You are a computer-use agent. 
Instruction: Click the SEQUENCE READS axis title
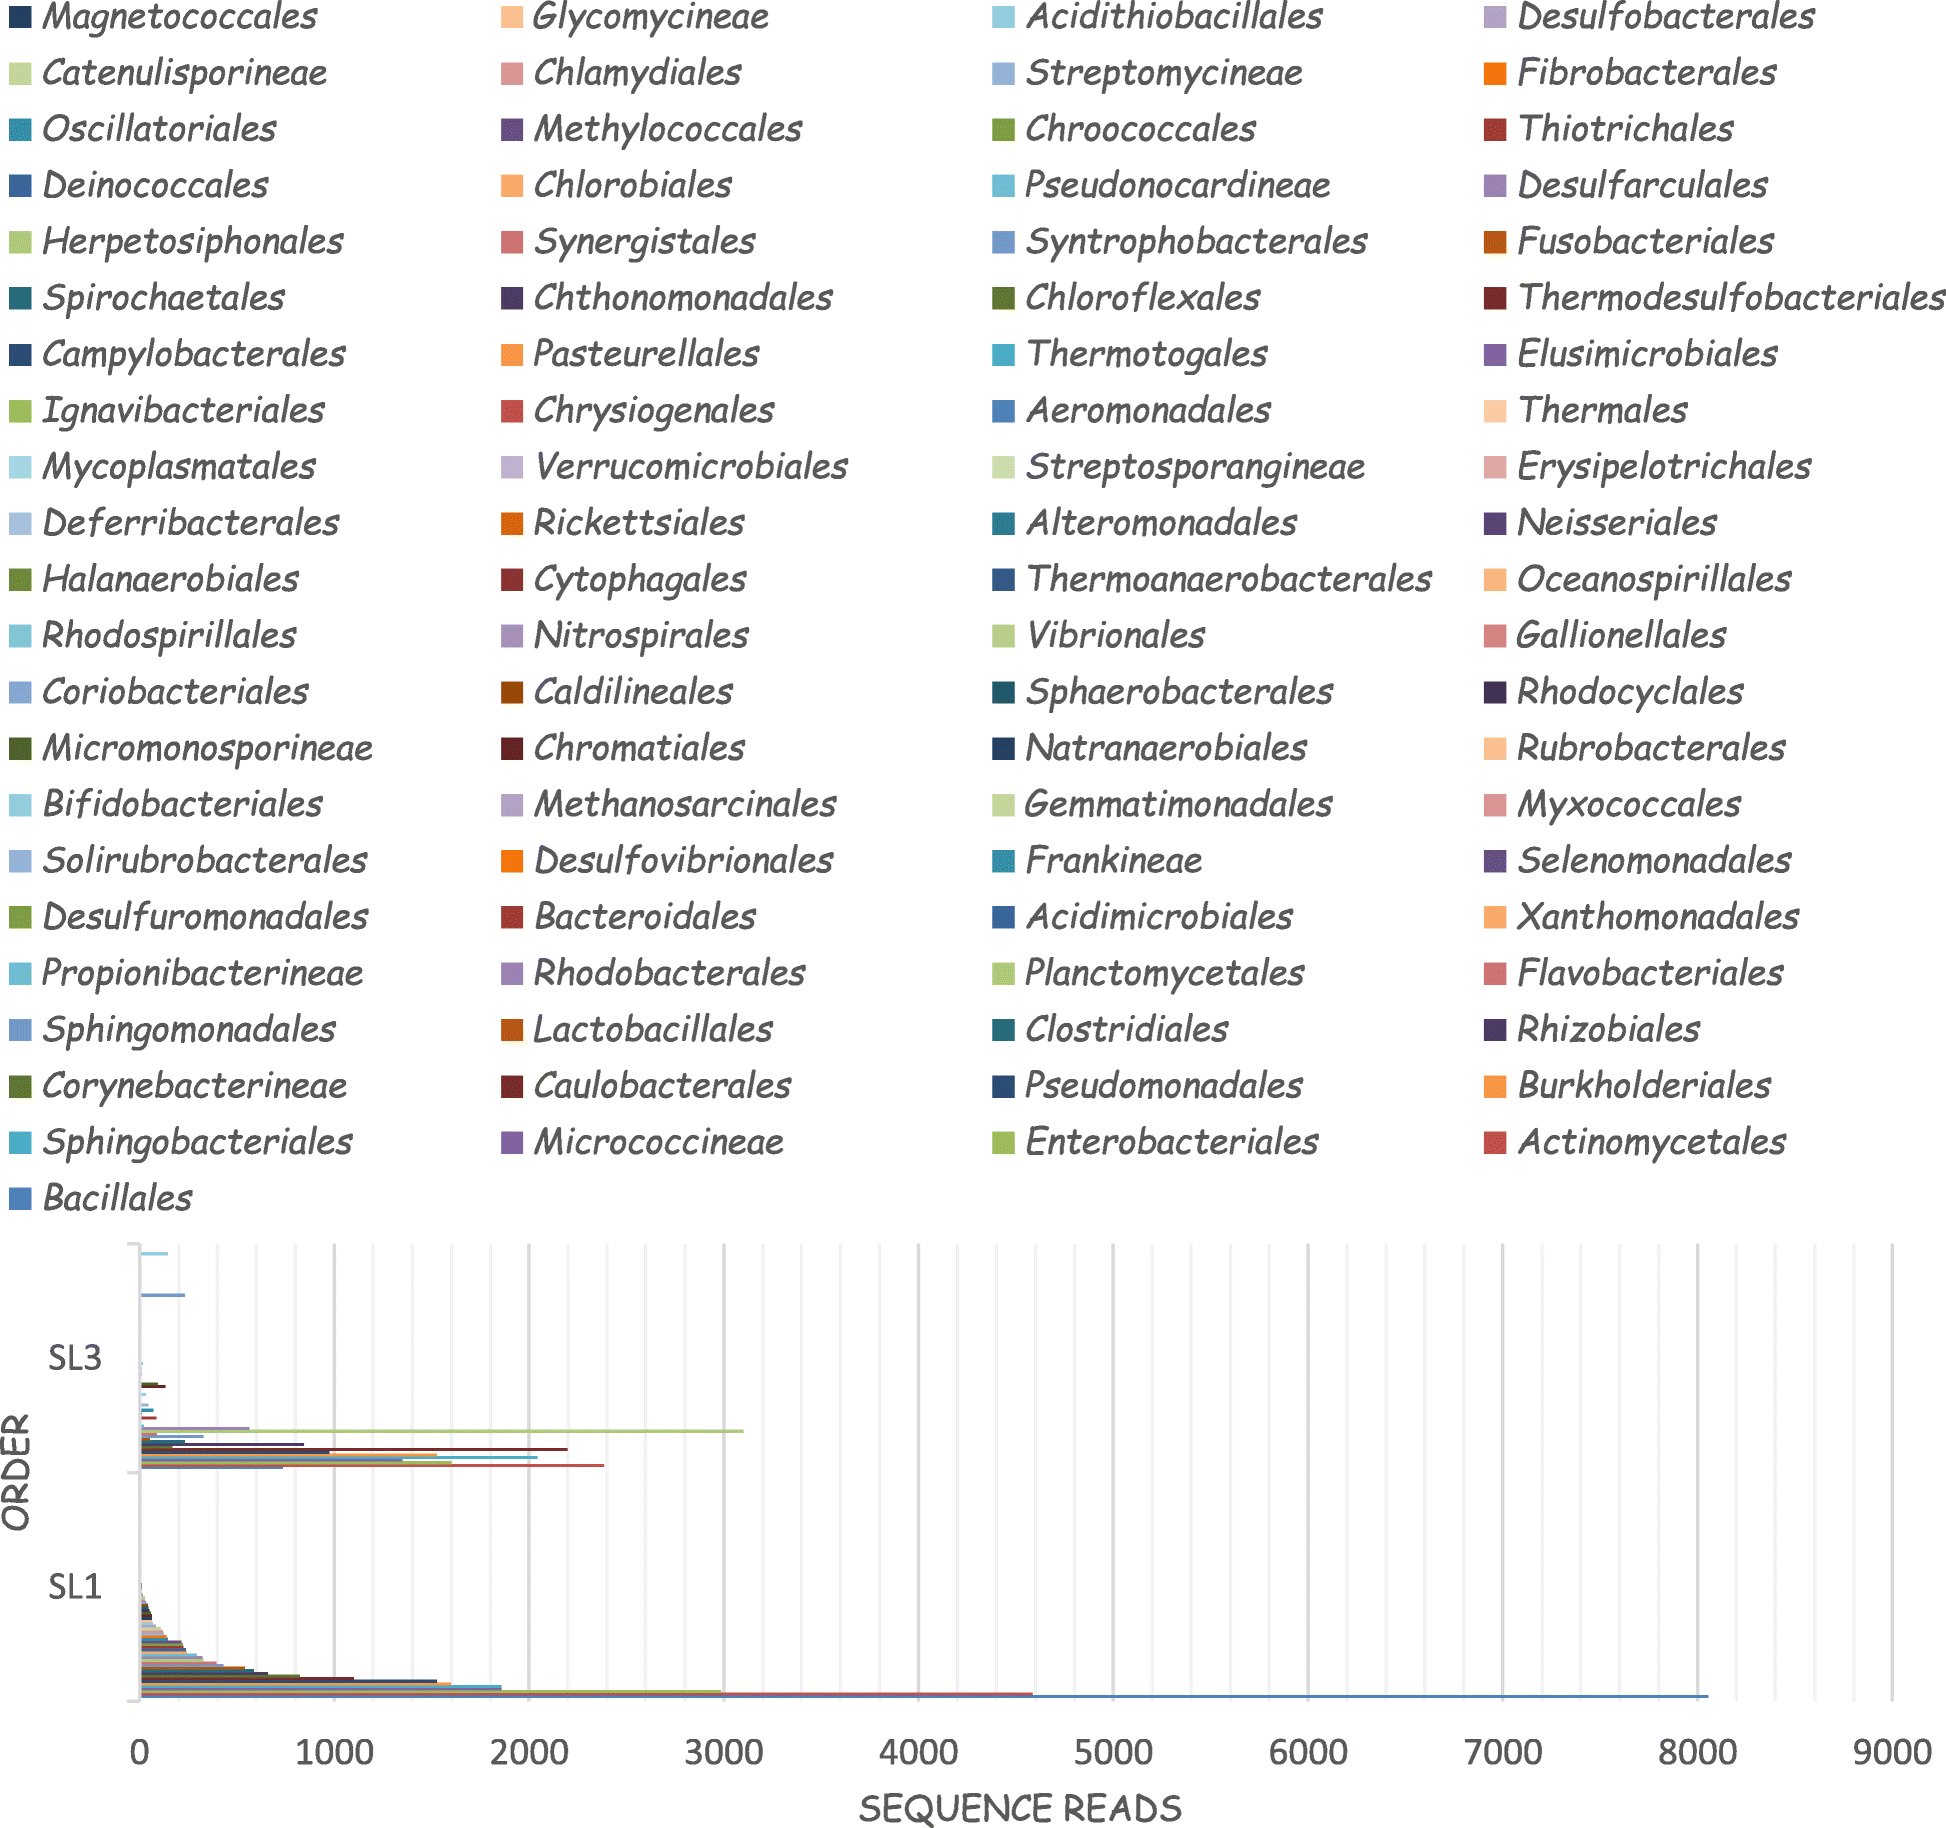point(1020,1808)
